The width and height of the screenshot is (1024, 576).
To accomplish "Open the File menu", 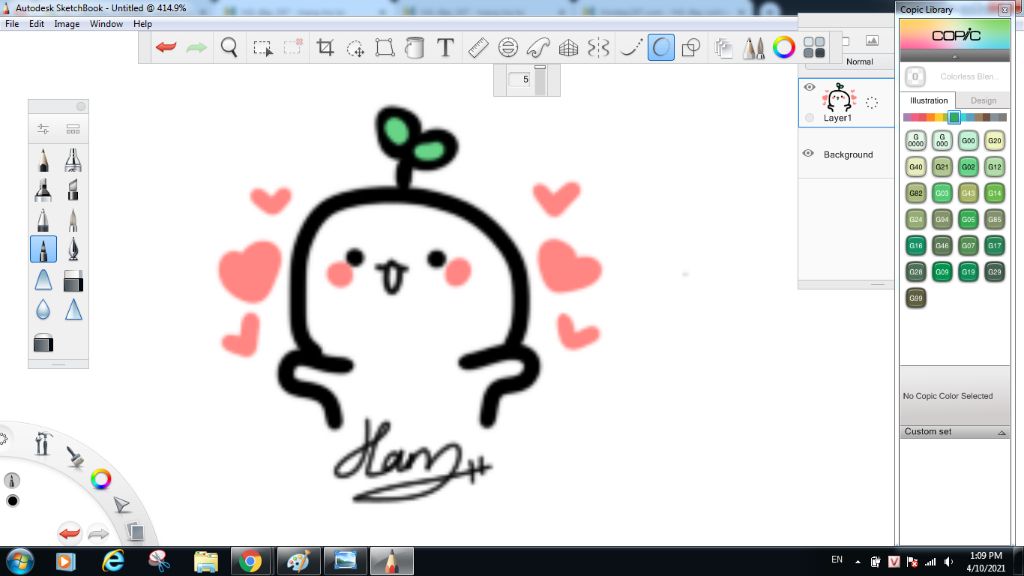I will pyautogui.click(x=12, y=24).
